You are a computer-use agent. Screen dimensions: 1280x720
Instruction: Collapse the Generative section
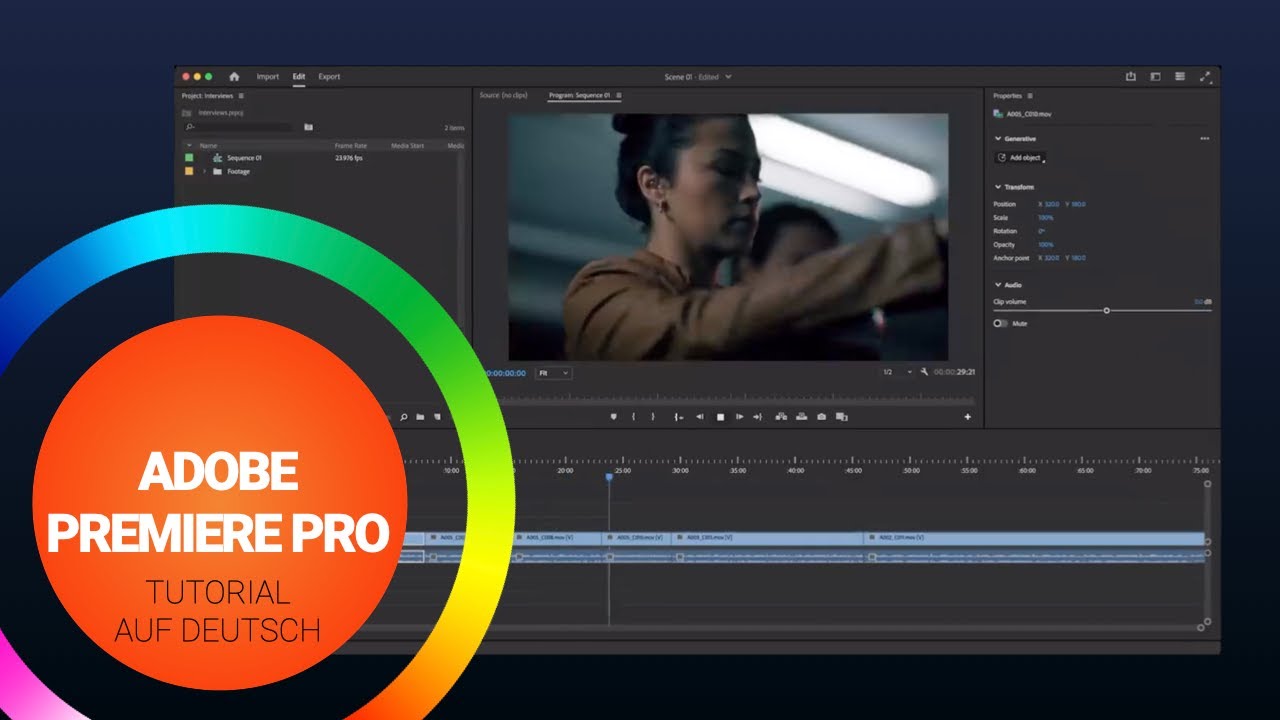(997, 139)
